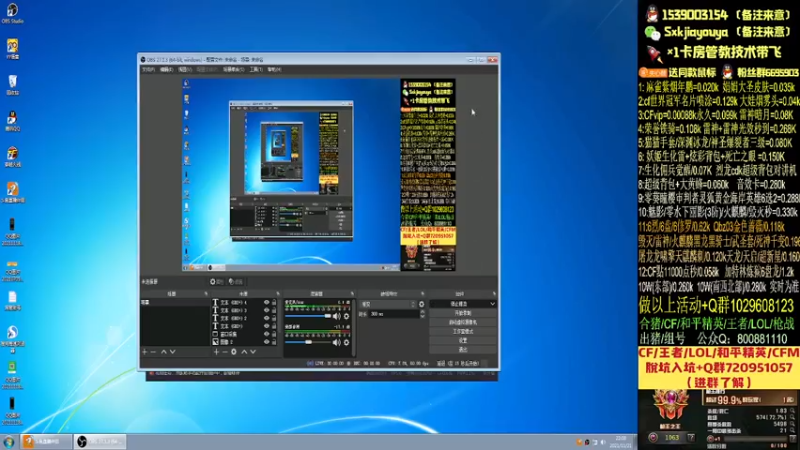
Task: Open desktop audio settings gear in mixer
Action: [x=347, y=342]
